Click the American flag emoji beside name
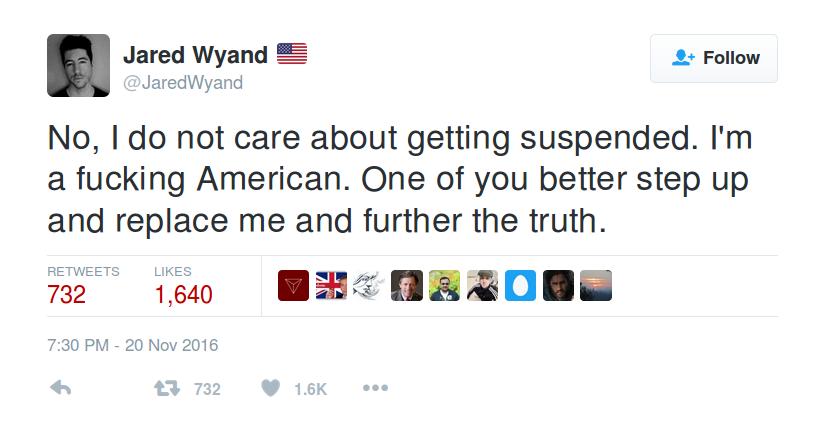The width and height of the screenshot is (826, 430). 291,54
